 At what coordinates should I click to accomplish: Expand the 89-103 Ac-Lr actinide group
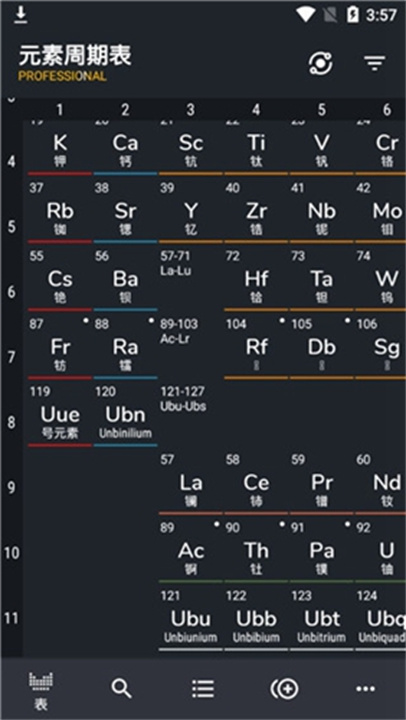click(191, 348)
